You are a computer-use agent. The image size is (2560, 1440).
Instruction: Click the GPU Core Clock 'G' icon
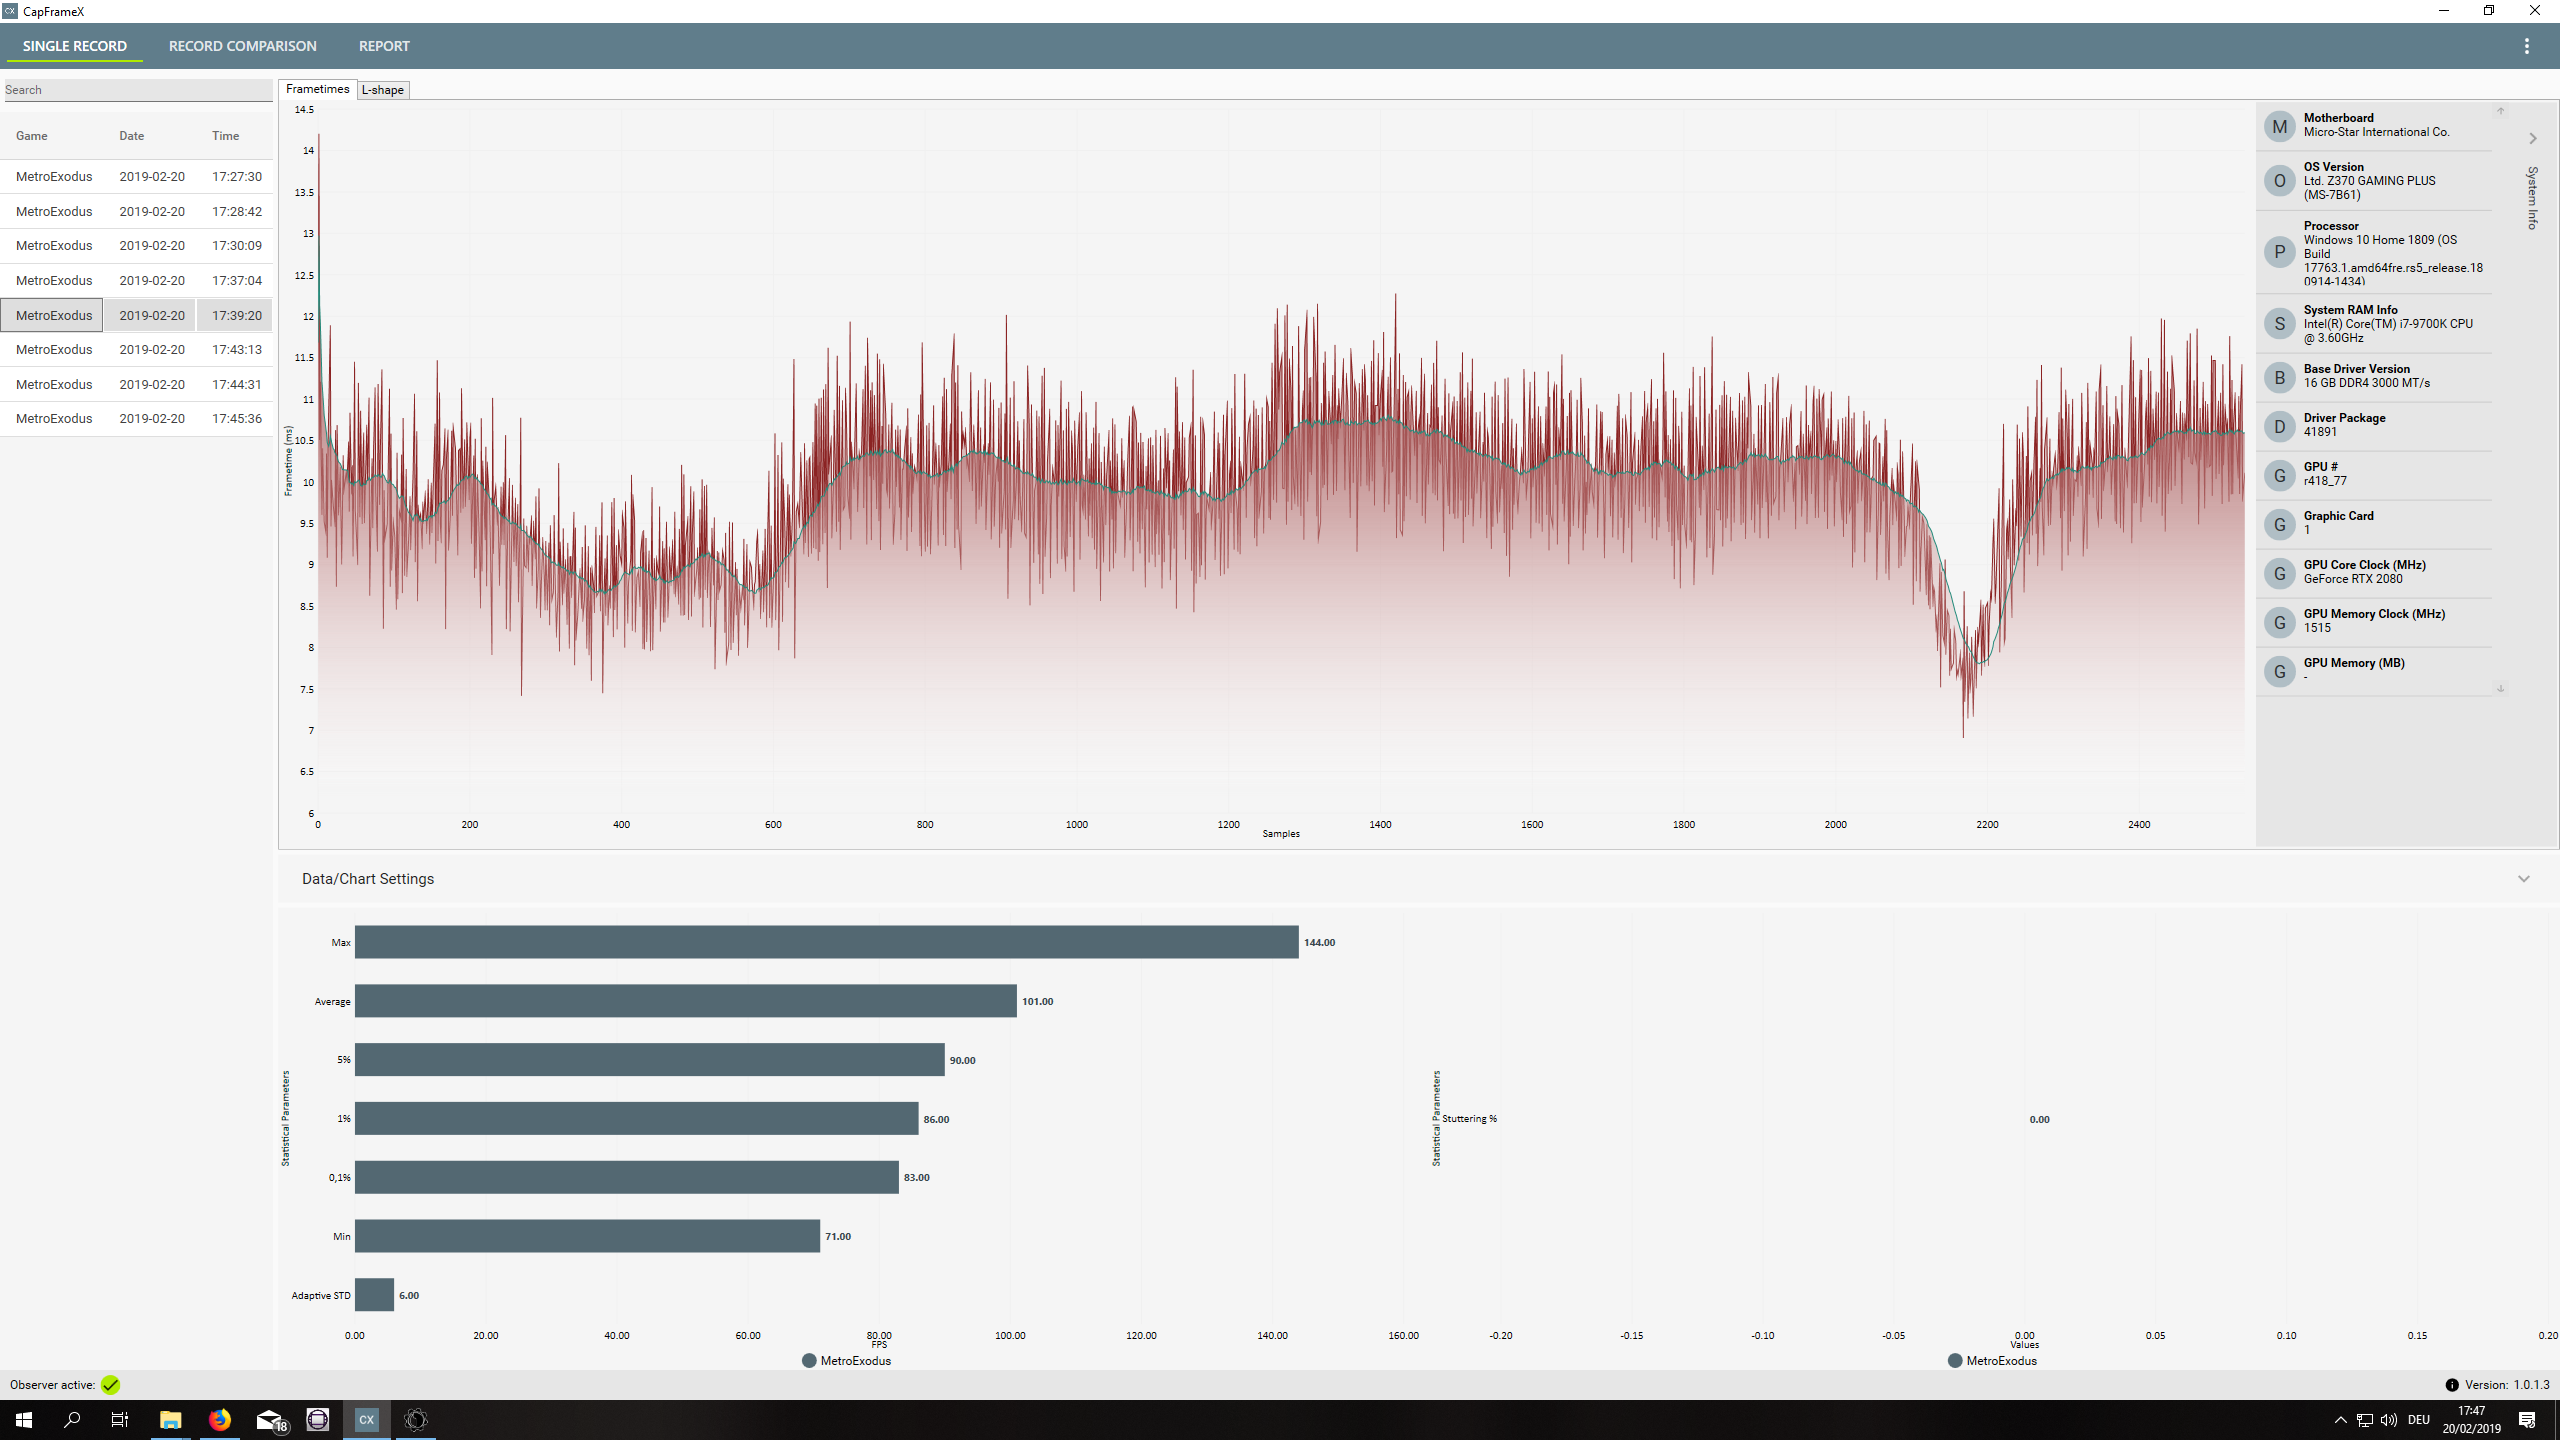[2279, 573]
